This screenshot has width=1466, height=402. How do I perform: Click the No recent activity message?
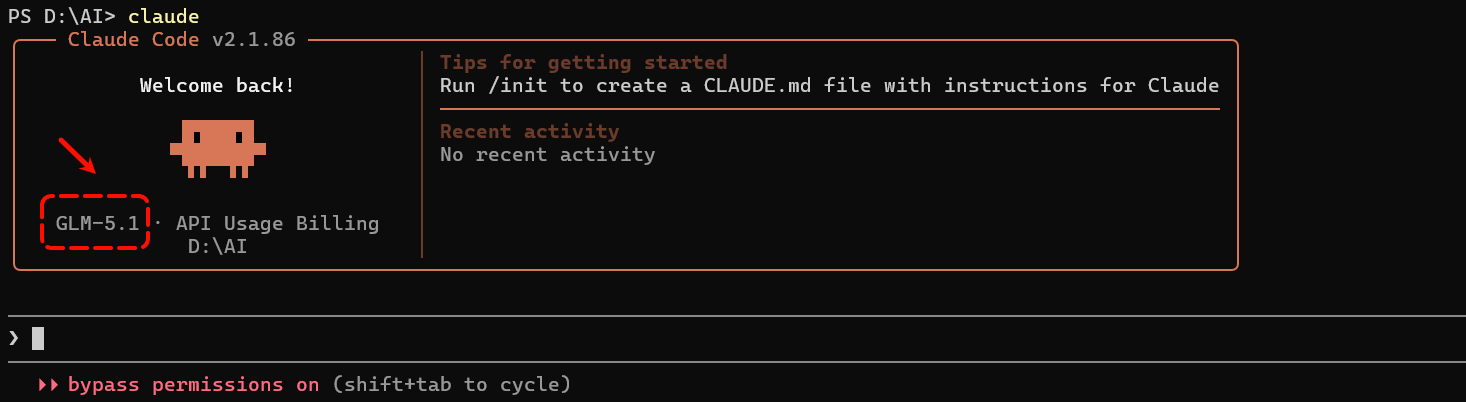pyautogui.click(x=547, y=155)
